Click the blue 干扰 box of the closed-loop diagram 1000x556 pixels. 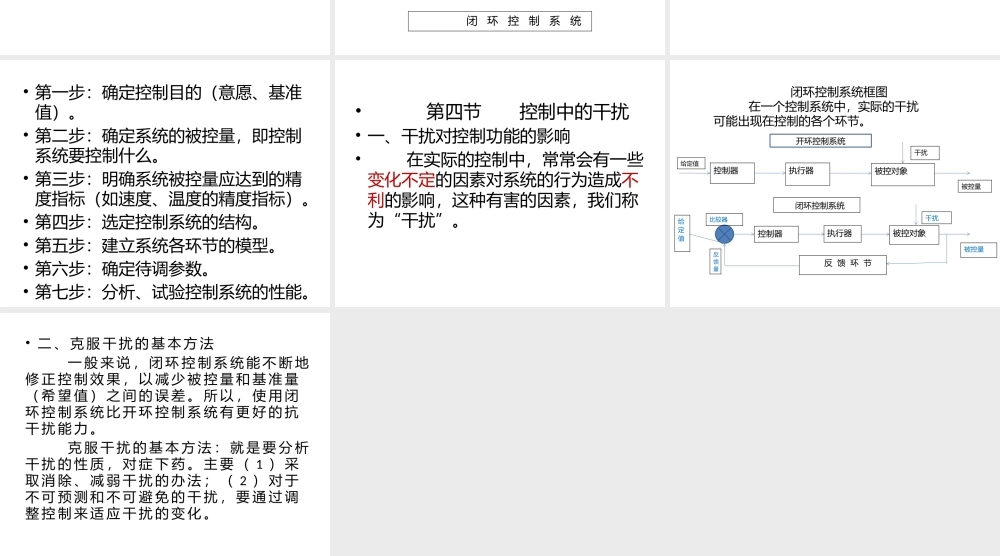pyautogui.click(x=937, y=218)
